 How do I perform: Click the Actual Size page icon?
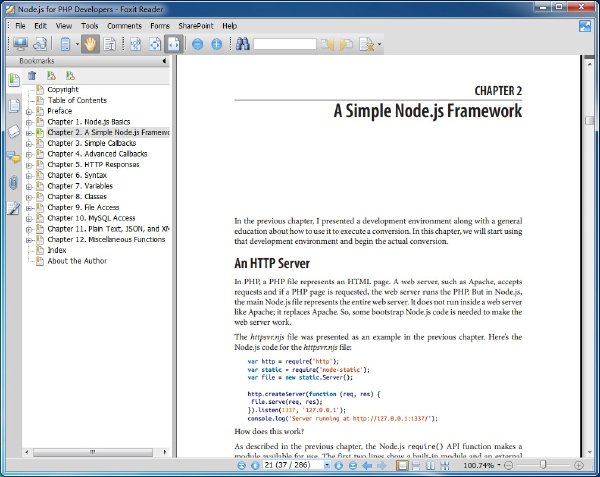coord(135,44)
